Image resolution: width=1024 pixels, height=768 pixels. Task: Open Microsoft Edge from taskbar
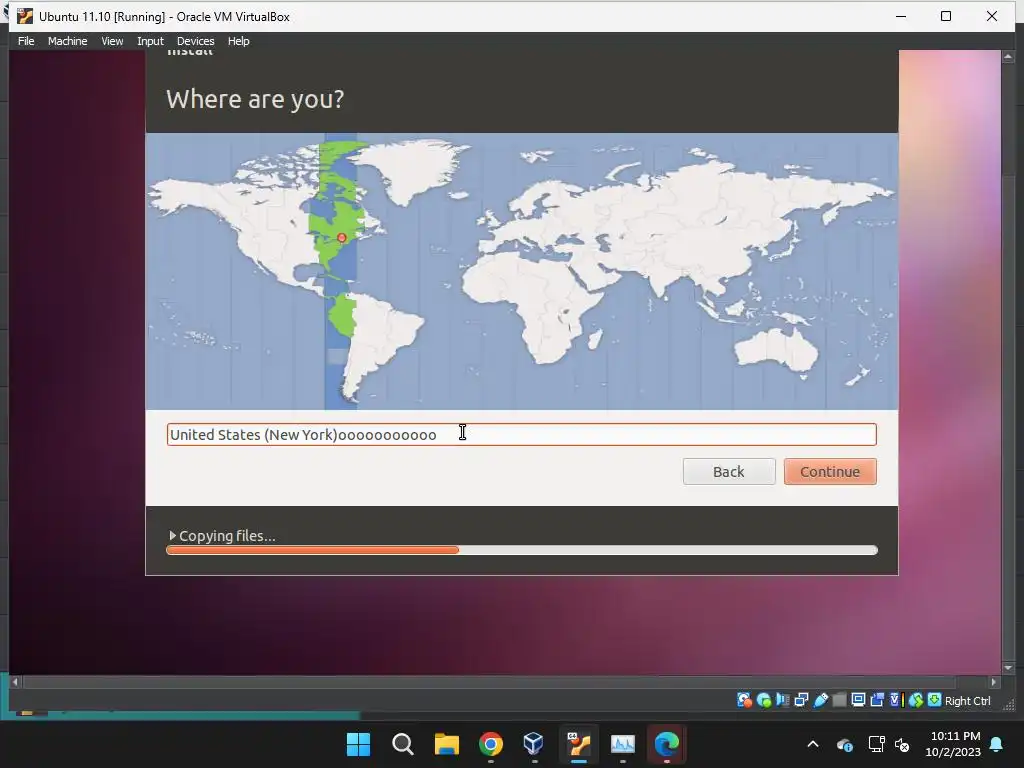click(x=667, y=744)
